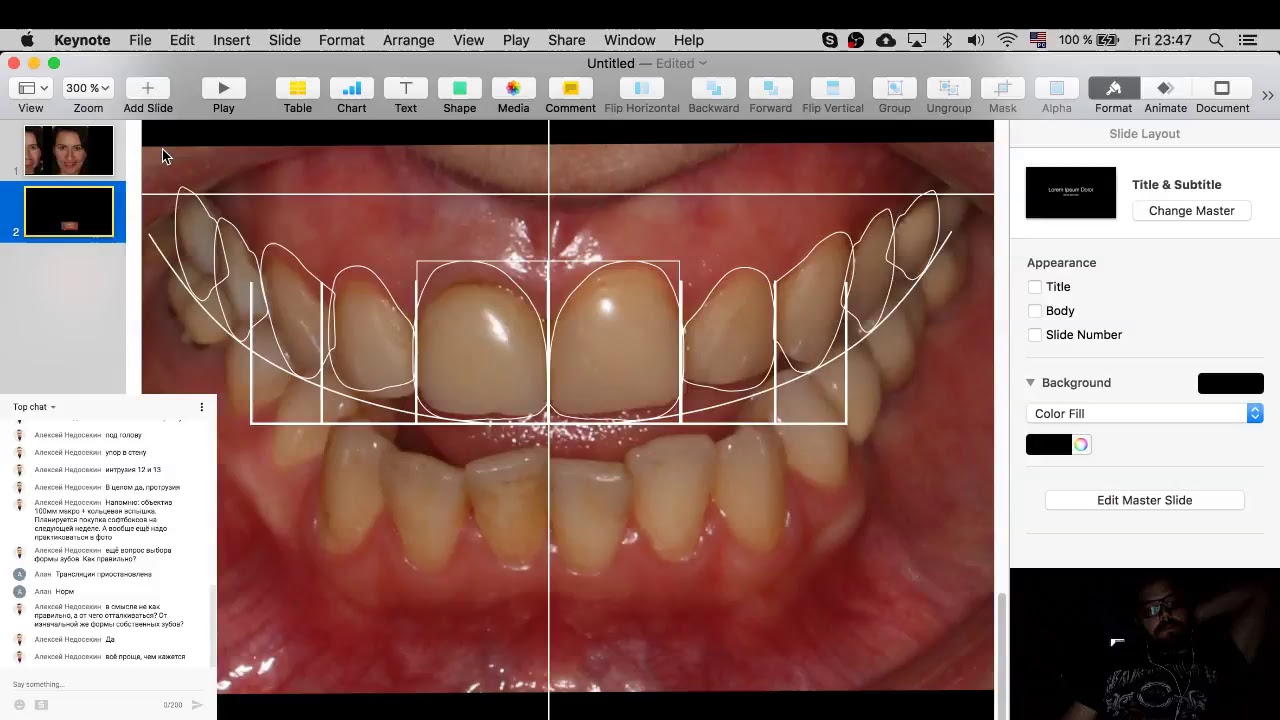The image size is (1280, 720).
Task: Open the Play menu
Action: point(516,40)
